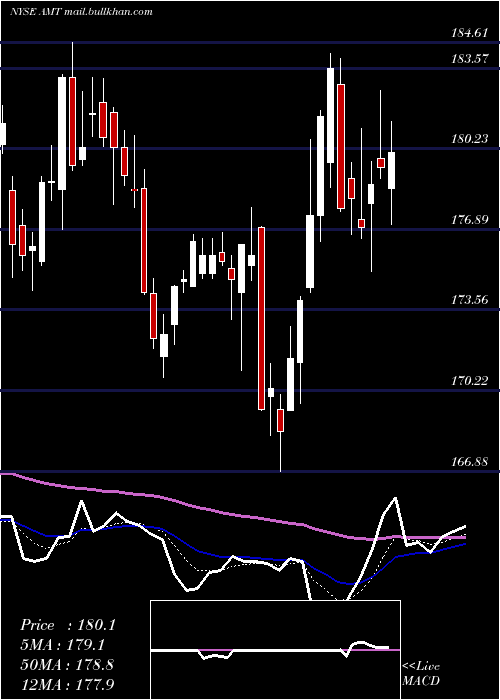Click the '12MA : 177.9' readout

[x=67, y=684]
